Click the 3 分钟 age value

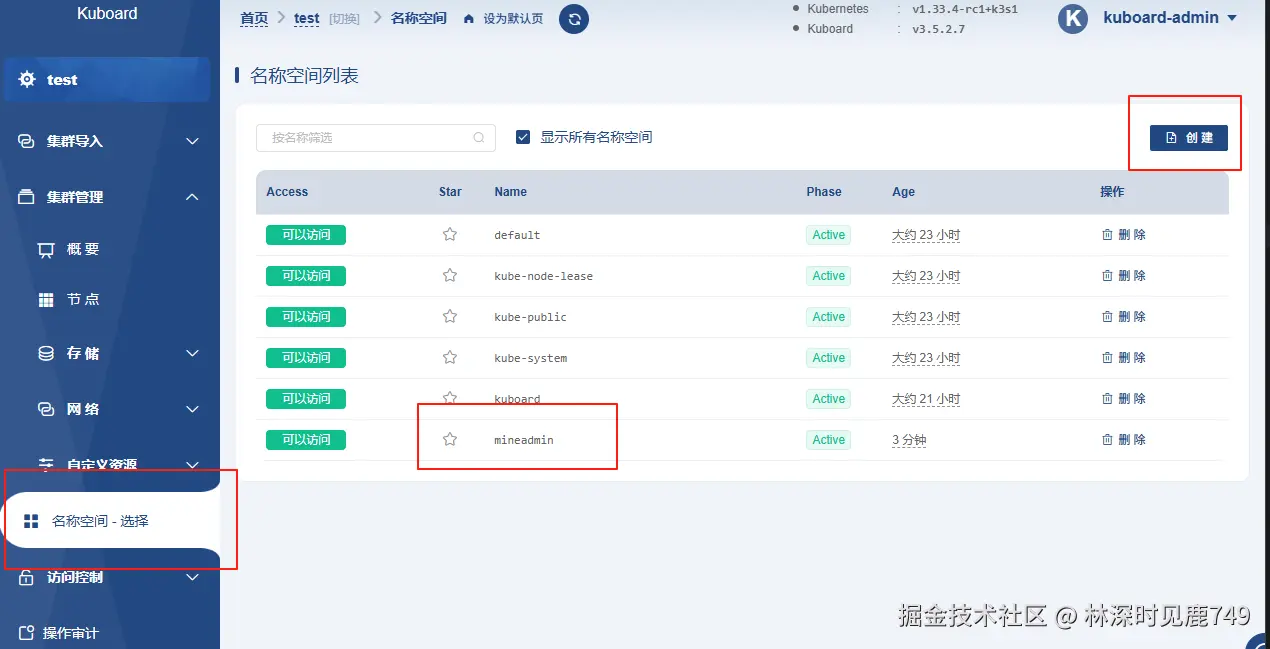point(909,440)
